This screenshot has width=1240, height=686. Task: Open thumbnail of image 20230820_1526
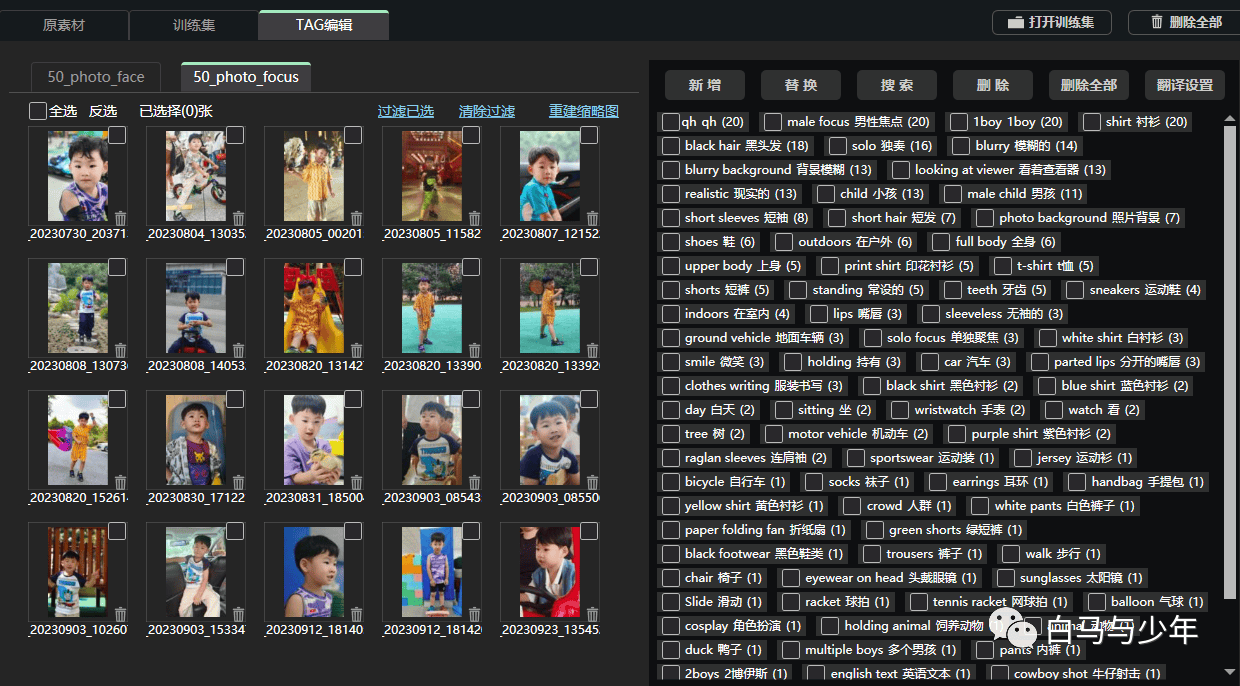pos(78,440)
